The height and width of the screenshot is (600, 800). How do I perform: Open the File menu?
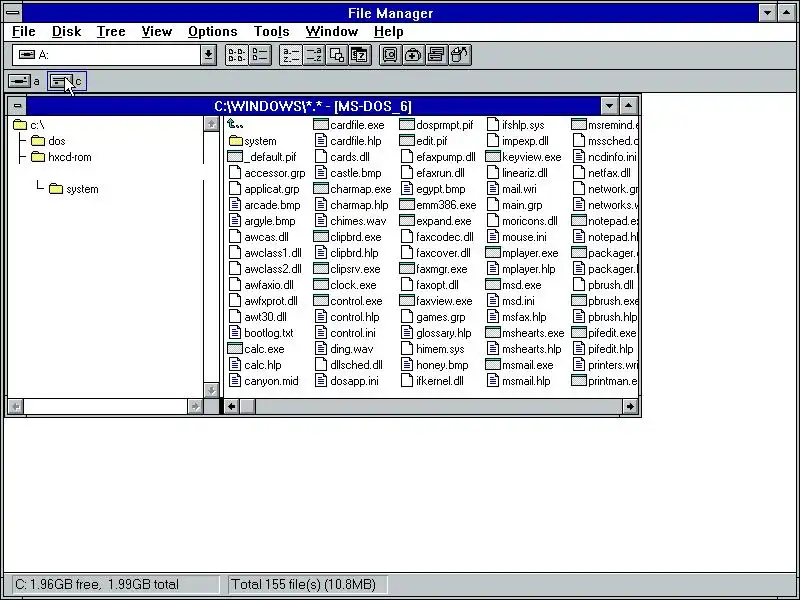(x=23, y=31)
